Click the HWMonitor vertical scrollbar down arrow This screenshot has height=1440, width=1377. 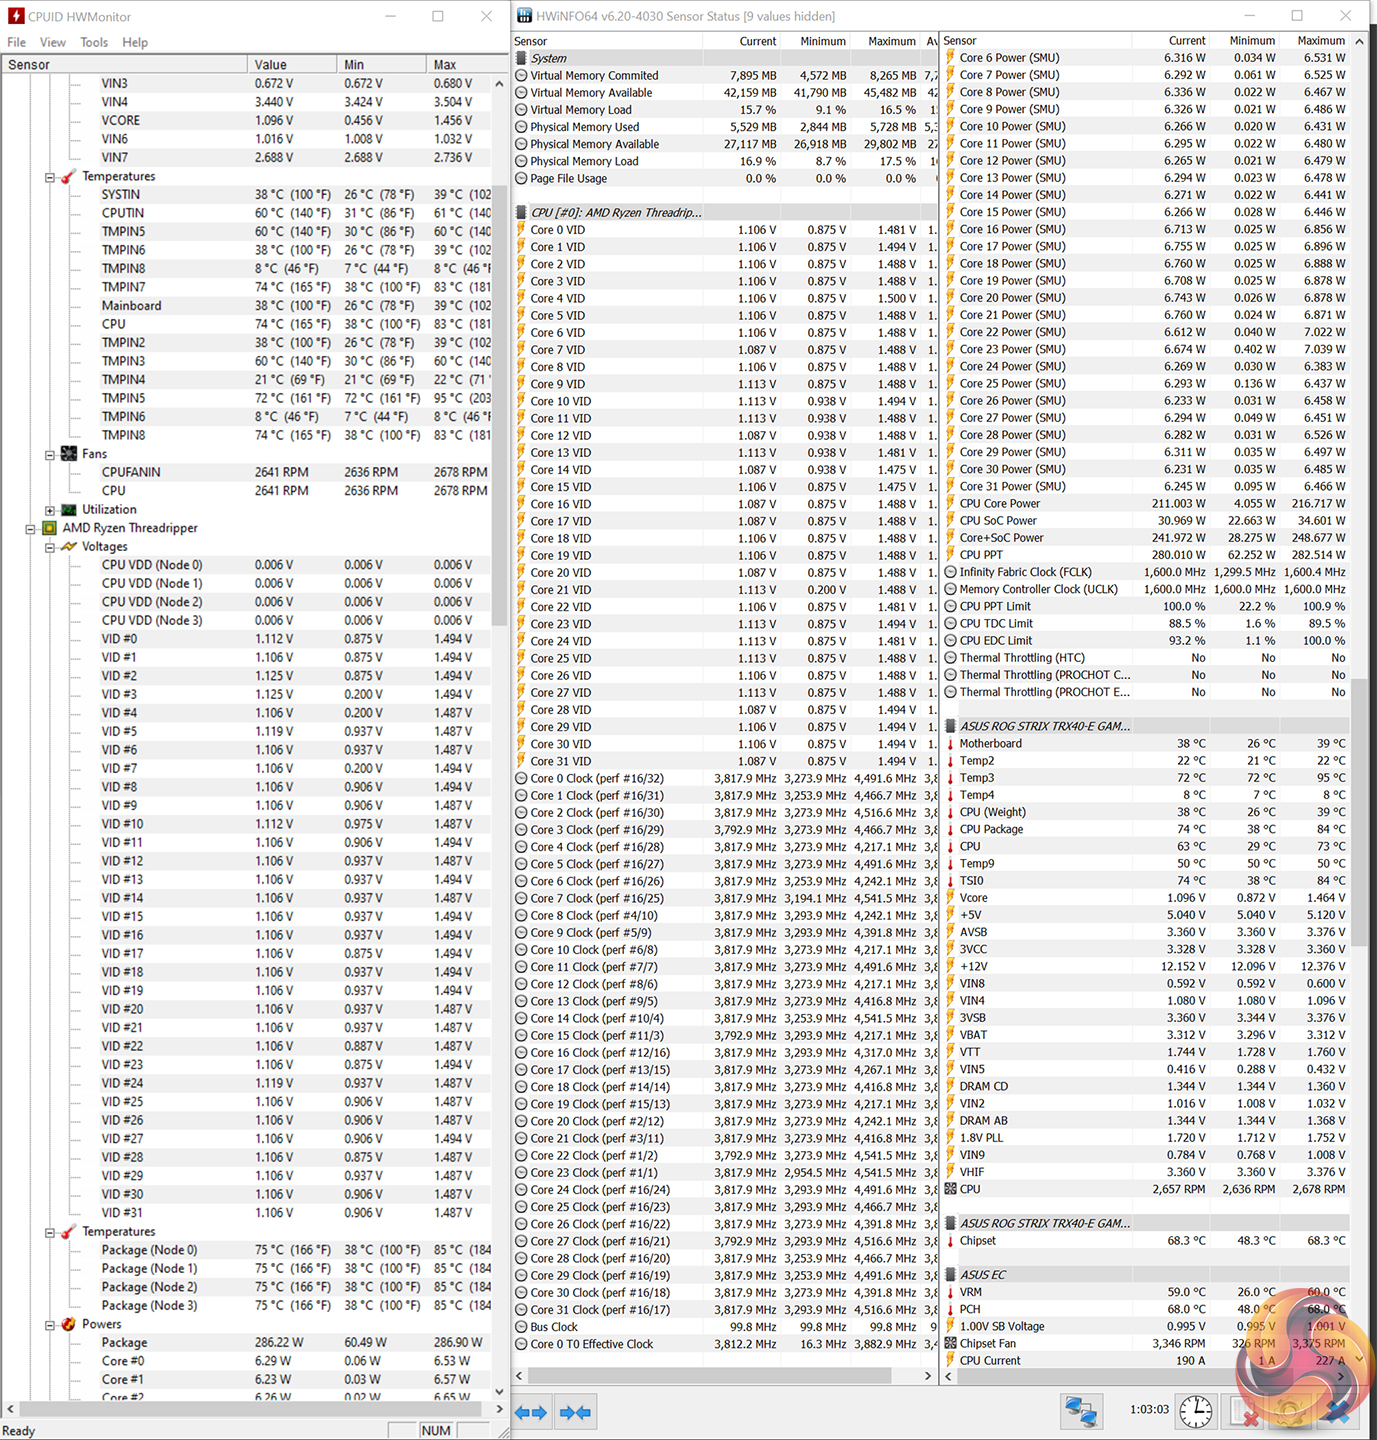point(500,1391)
